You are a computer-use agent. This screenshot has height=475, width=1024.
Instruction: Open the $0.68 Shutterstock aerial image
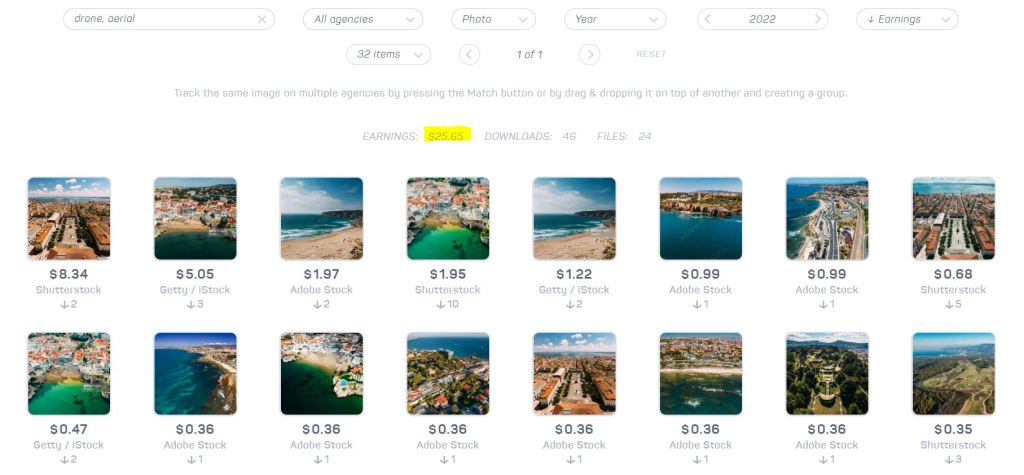[x=953, y=219]
